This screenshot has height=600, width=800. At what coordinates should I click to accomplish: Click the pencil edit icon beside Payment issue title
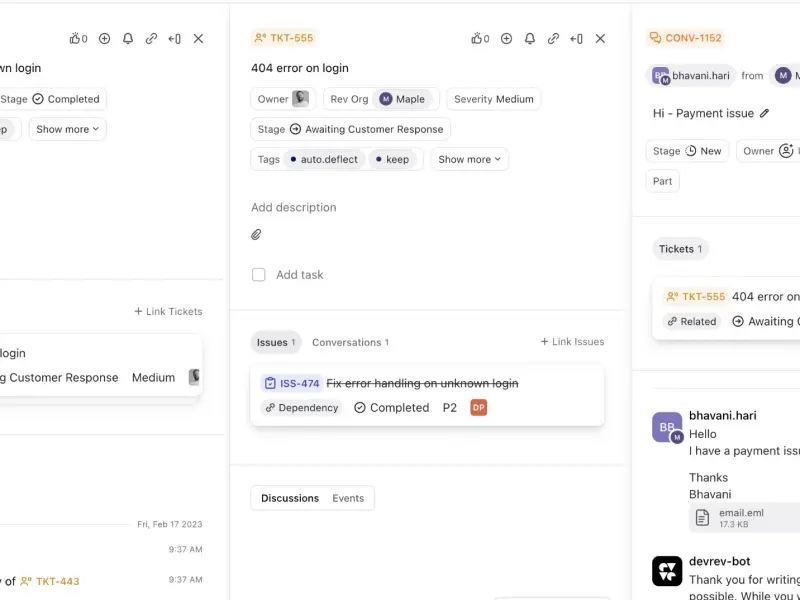764,113
